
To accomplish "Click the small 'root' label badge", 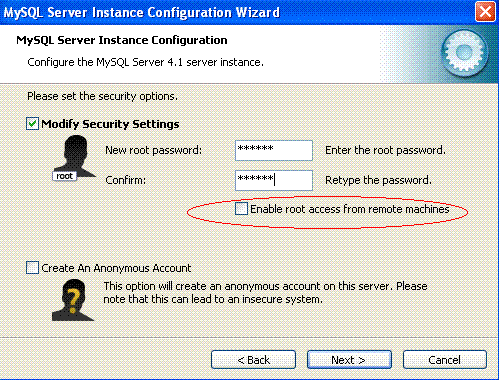I will [x=64, y=176].
